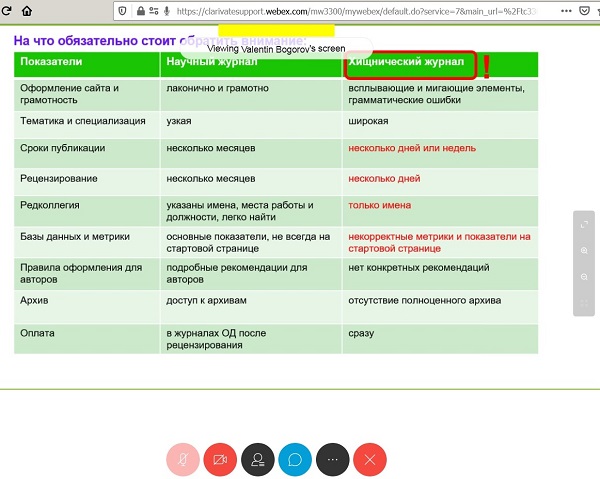Click the 'Viewing Valentin Bogorov's screen' label

coord(275,47)
